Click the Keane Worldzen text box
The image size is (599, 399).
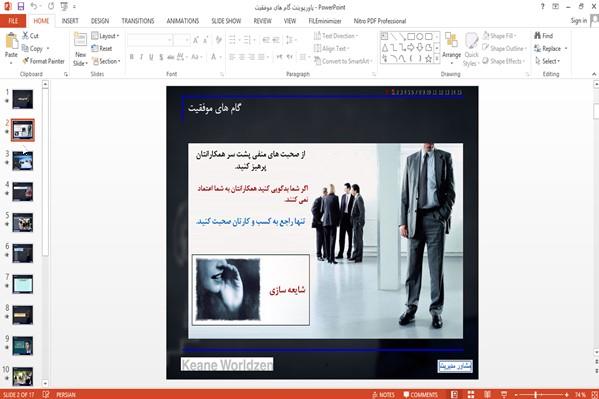coord(227,364)
